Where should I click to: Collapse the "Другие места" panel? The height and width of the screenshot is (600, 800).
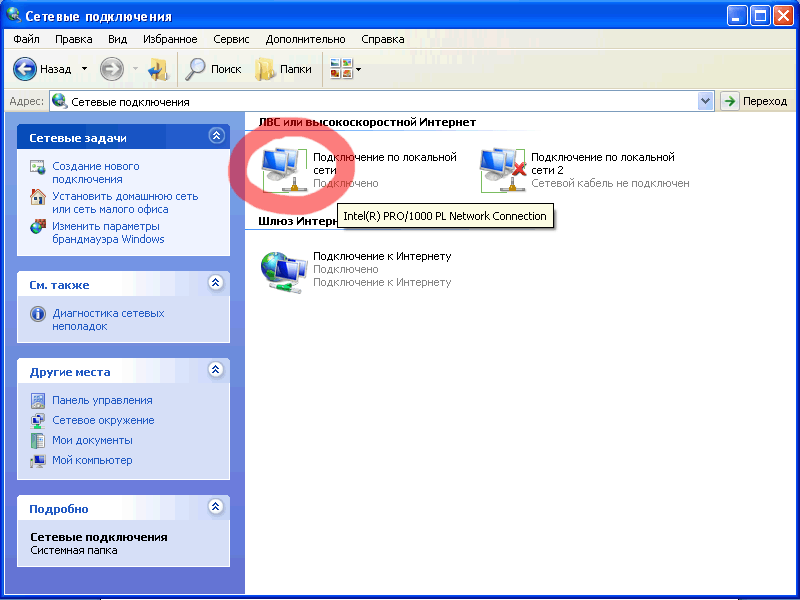216,371
